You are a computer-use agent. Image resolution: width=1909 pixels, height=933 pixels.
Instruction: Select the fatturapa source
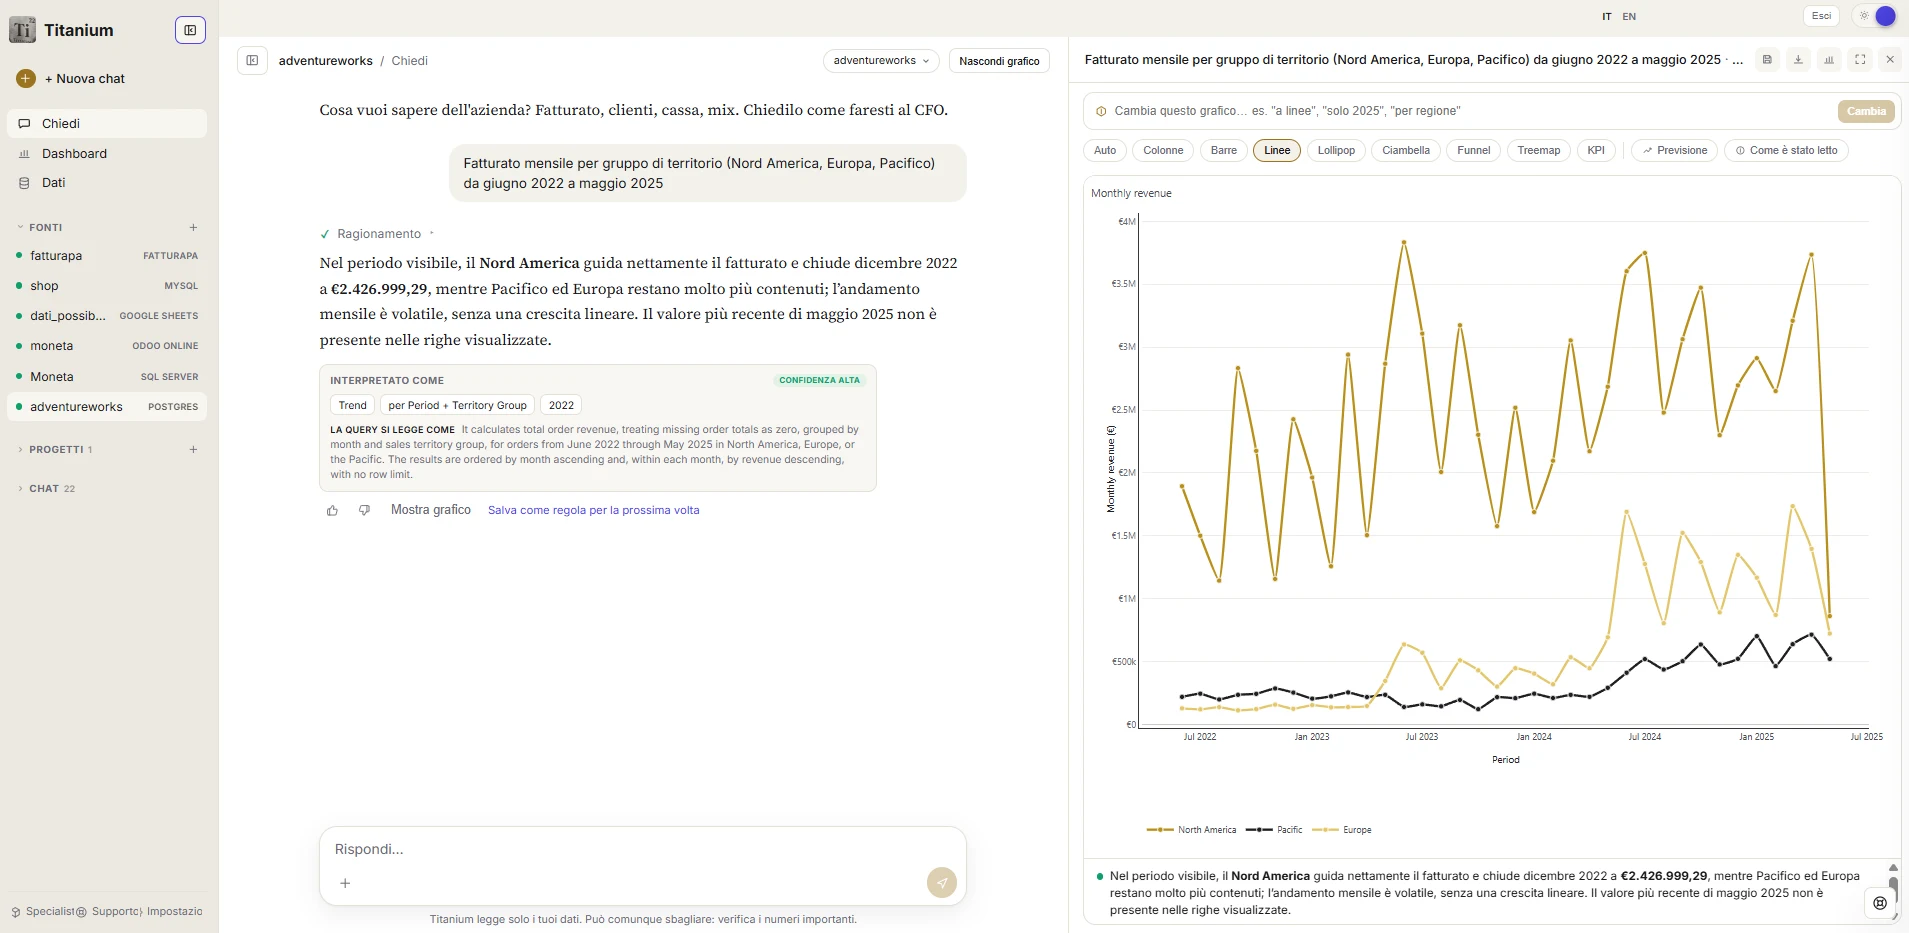tap(107, 256)
